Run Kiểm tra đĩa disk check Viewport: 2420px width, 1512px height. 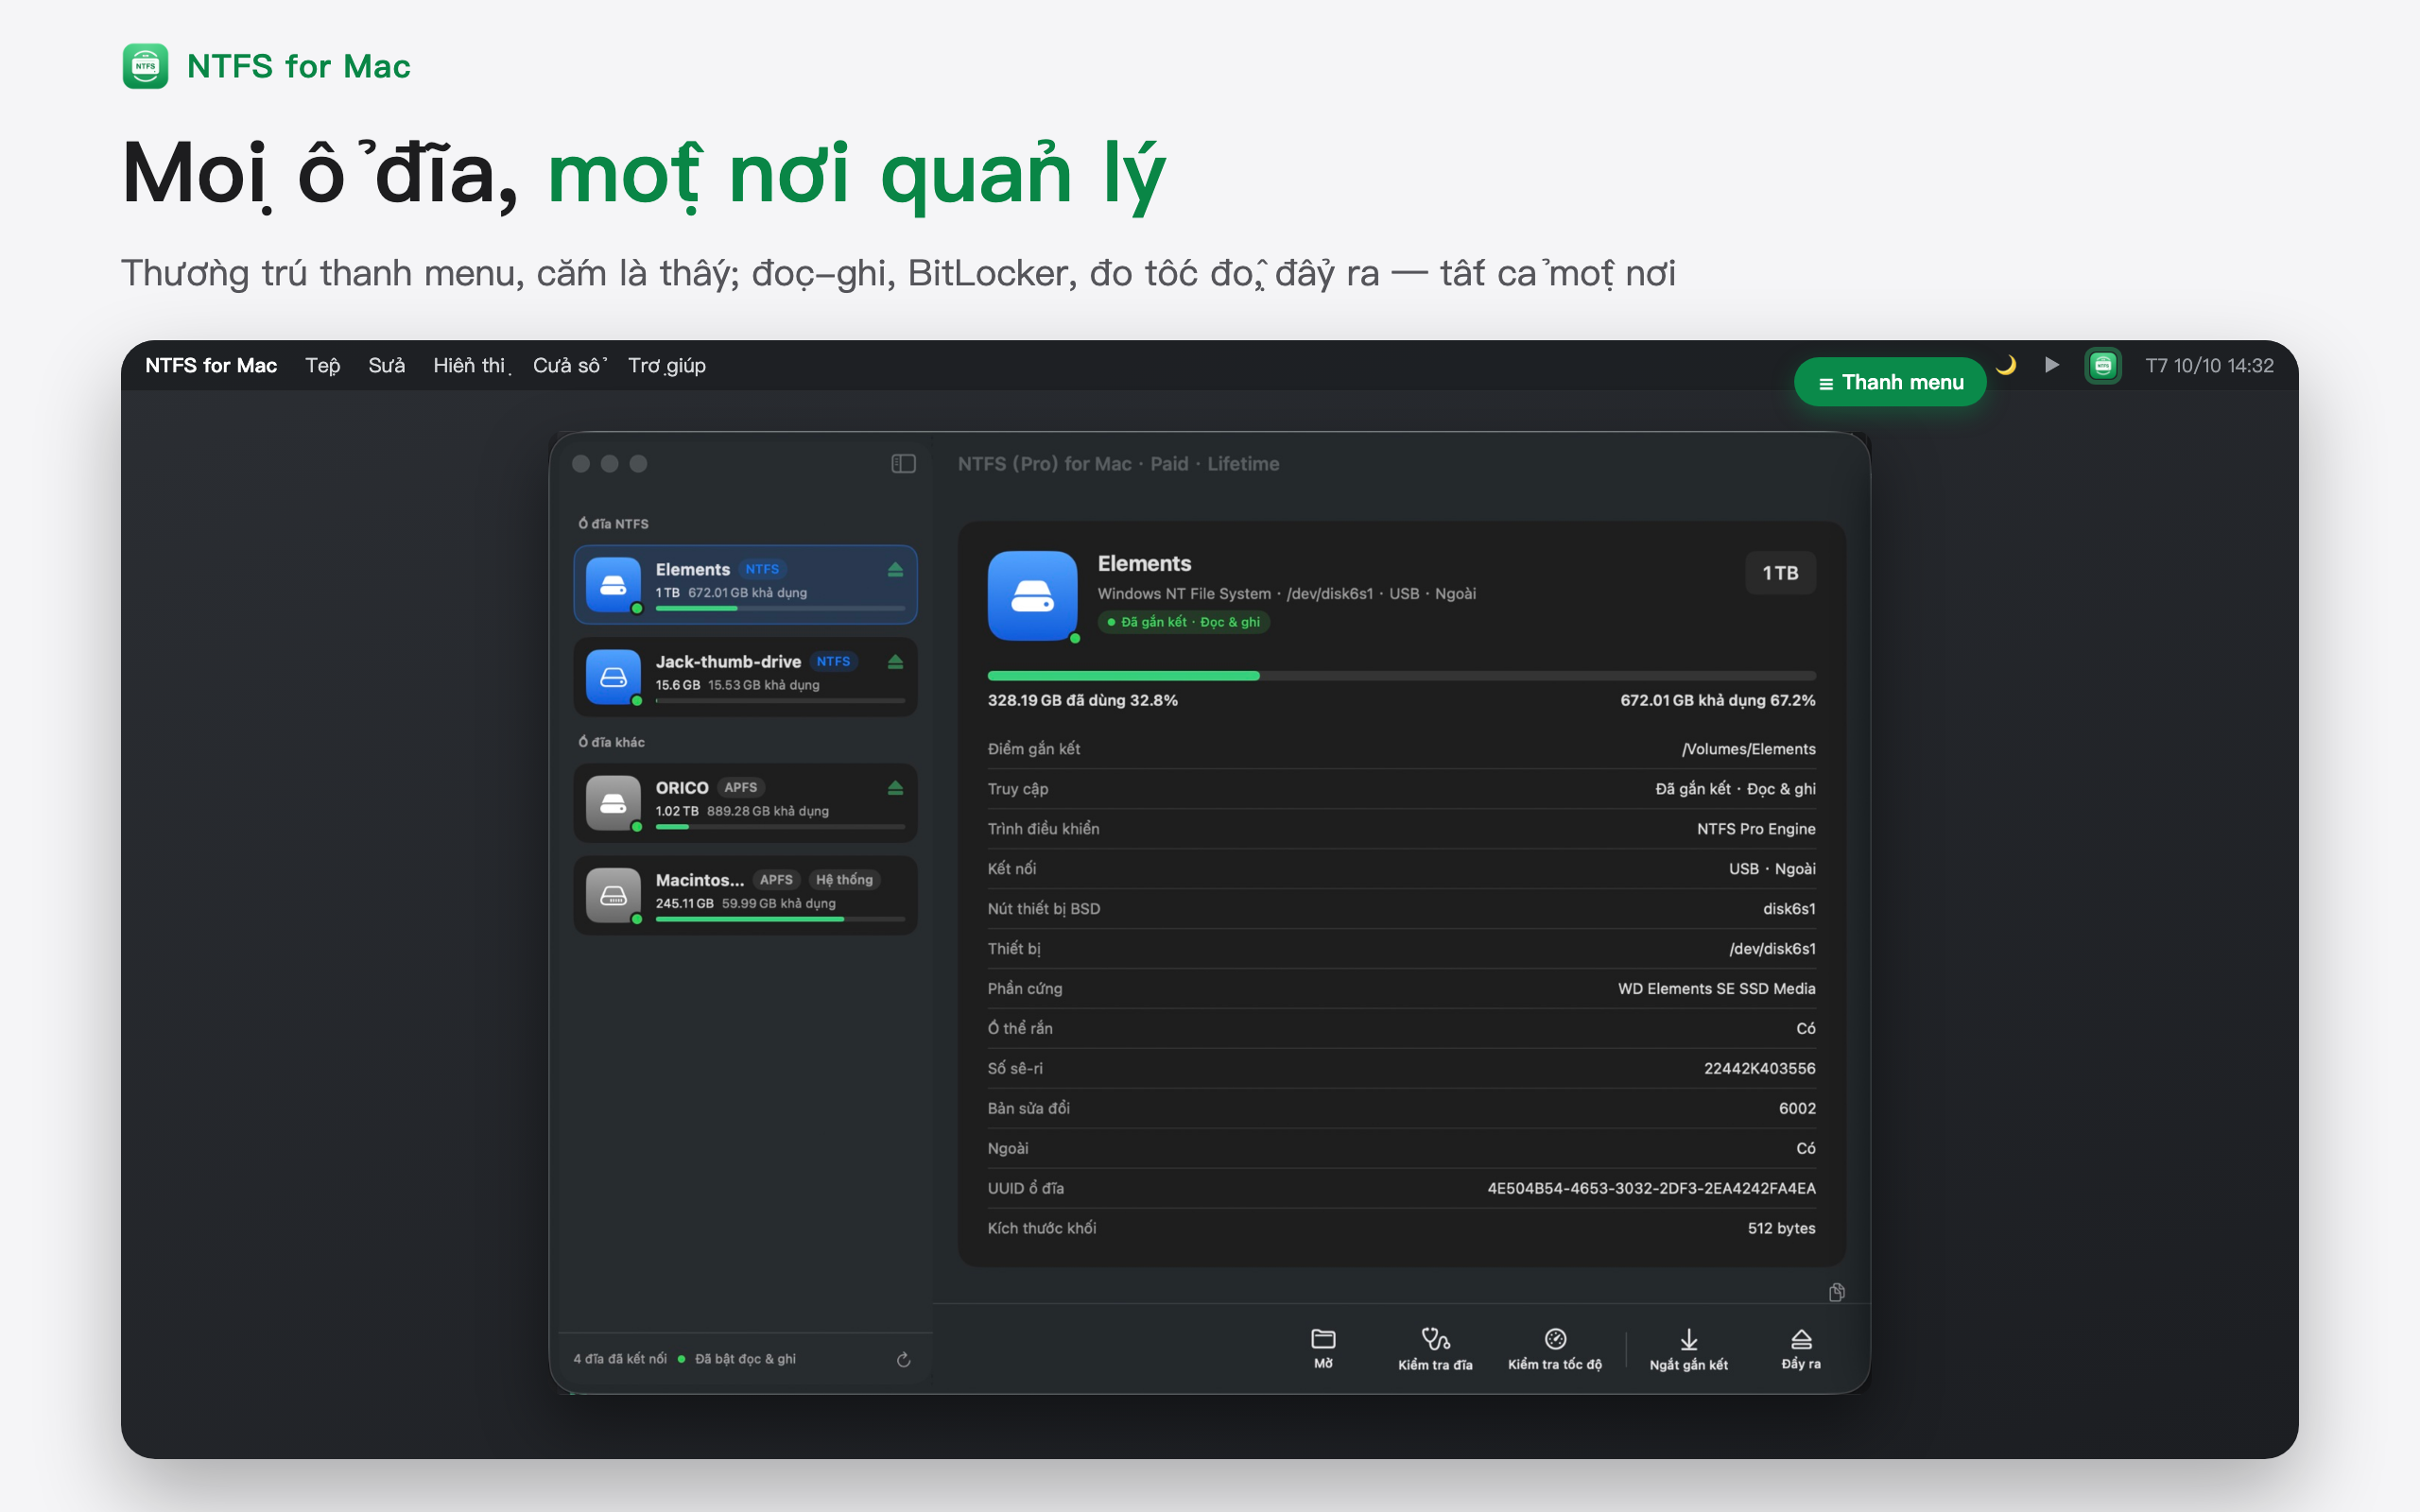pos(1435,1348)
